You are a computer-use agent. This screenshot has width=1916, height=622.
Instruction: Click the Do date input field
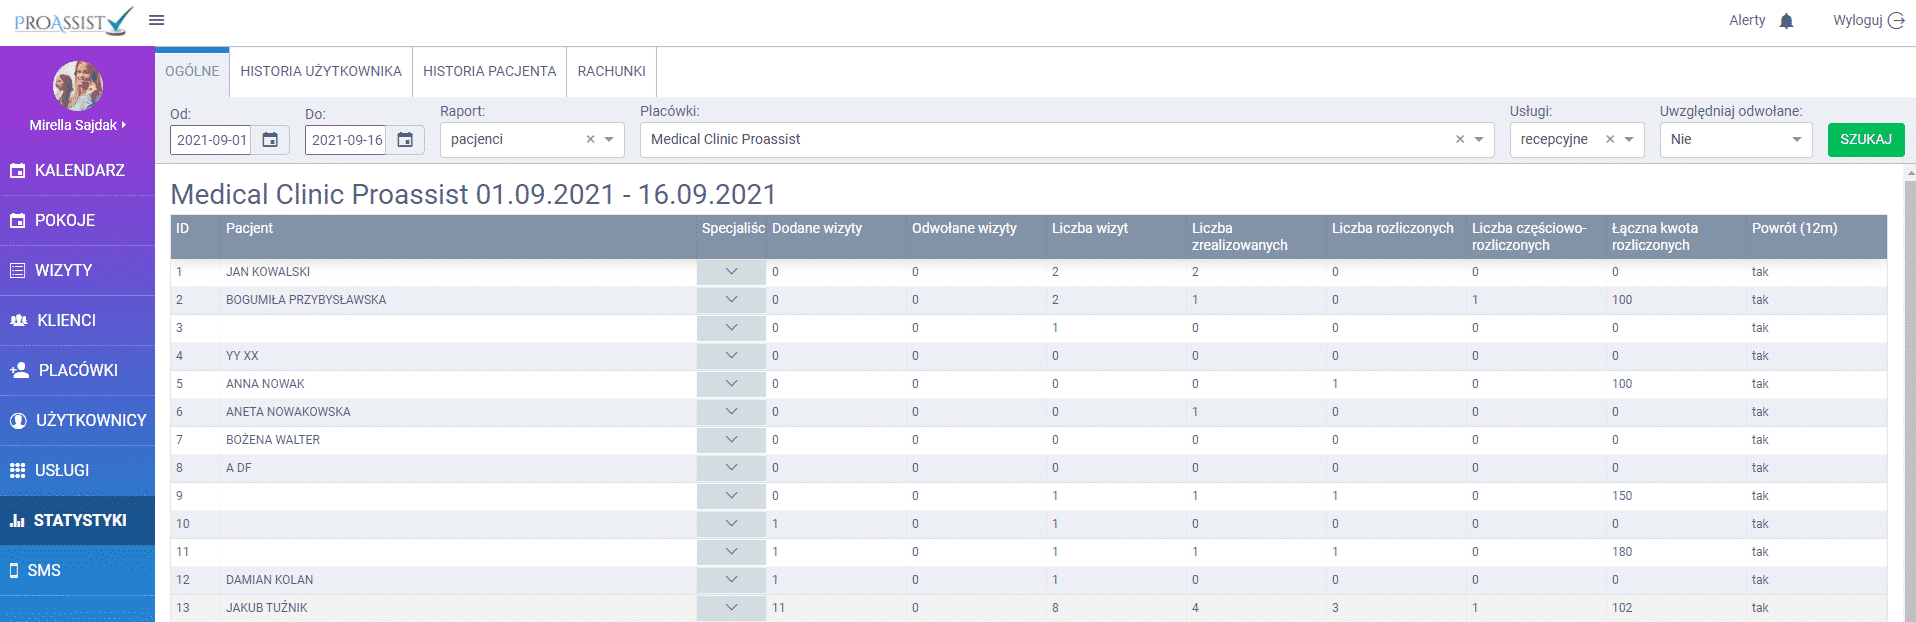346,140
